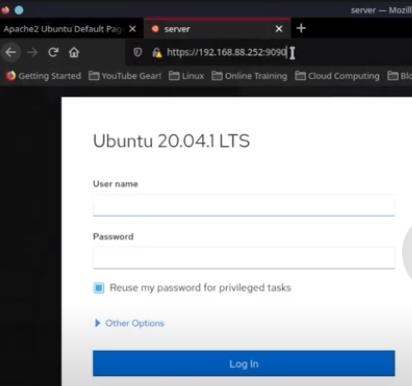The width and height of the screenshot is (412, 386).
Task: Open the Cloud Computing bookmarks folder
Action: point(337,76)
